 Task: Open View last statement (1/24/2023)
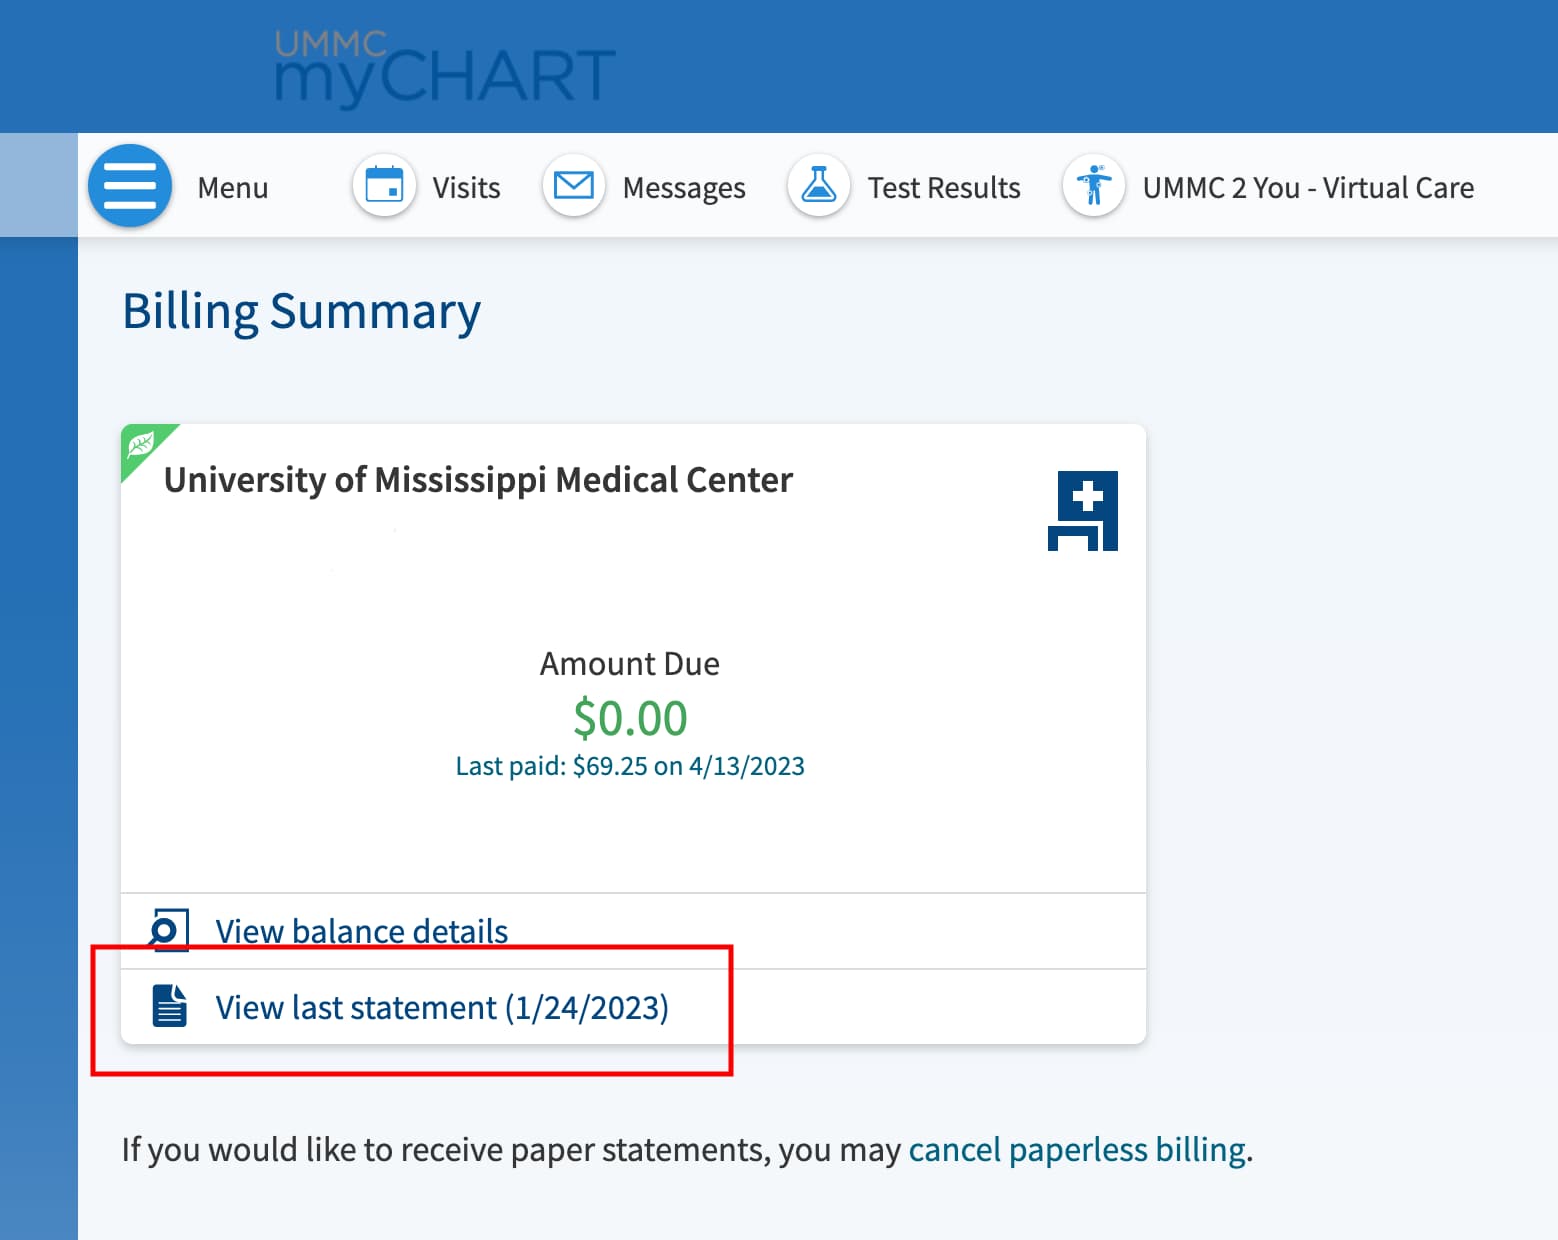point(442,1007)
